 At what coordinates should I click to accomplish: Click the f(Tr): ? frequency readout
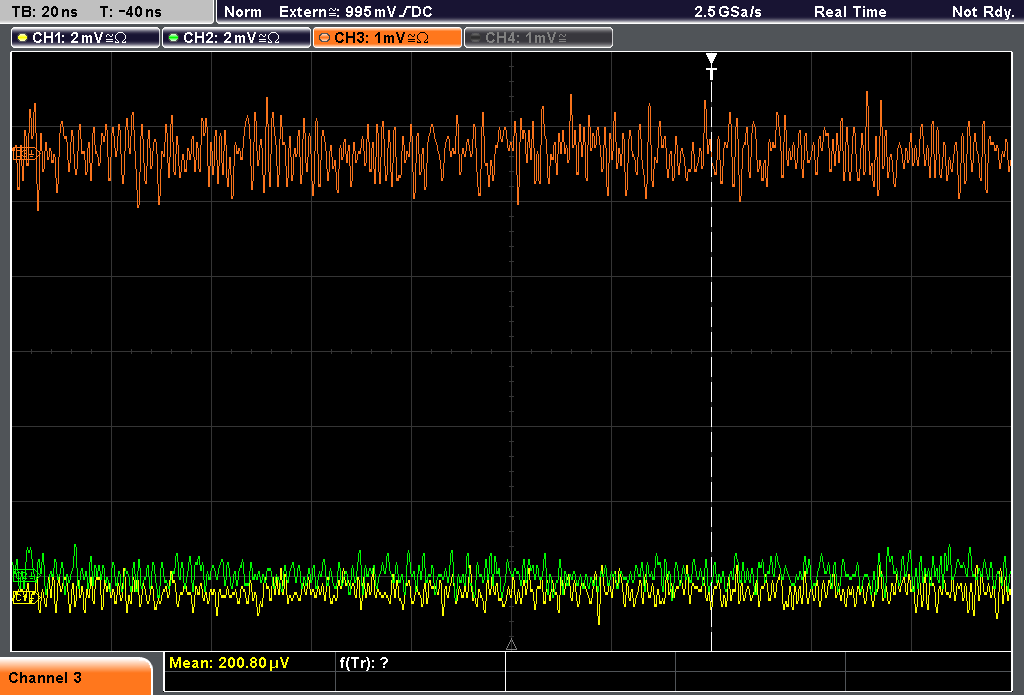click(364, 663)
